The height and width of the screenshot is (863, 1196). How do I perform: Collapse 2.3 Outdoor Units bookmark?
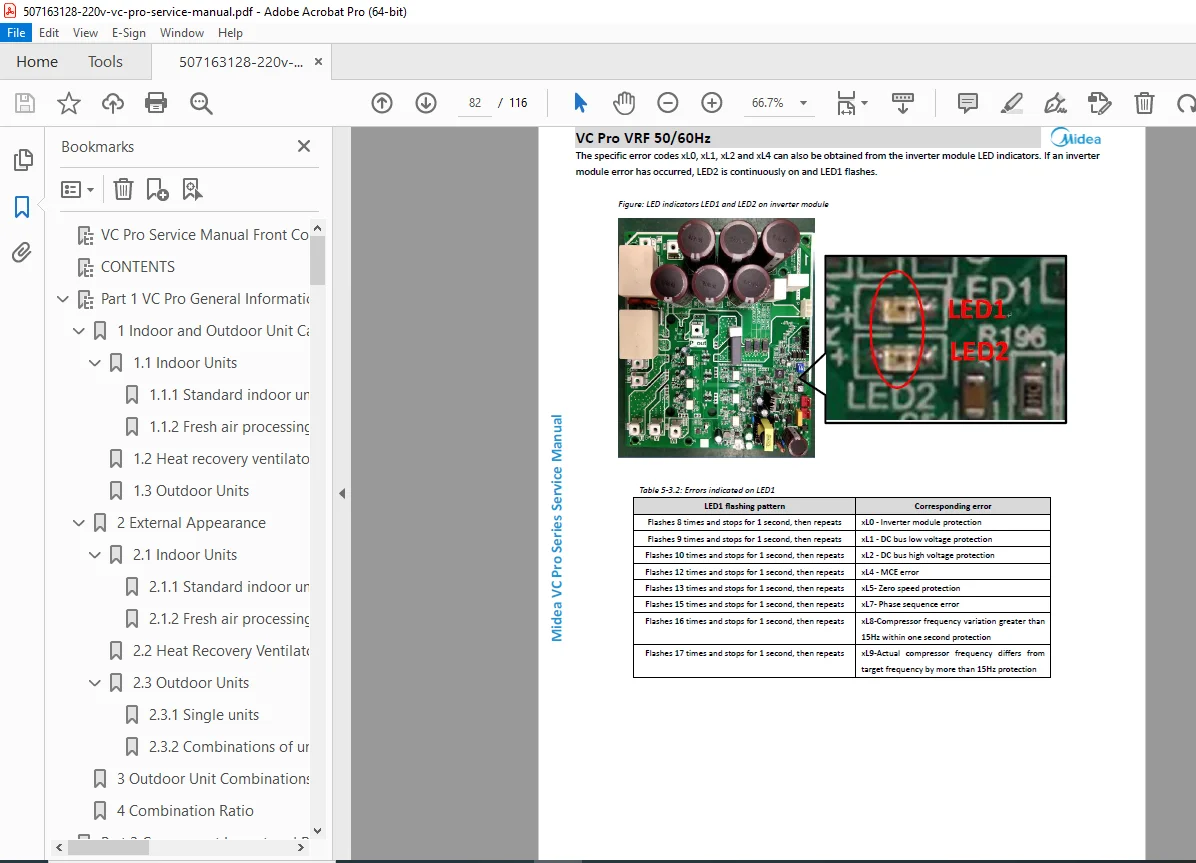(95, 683)
